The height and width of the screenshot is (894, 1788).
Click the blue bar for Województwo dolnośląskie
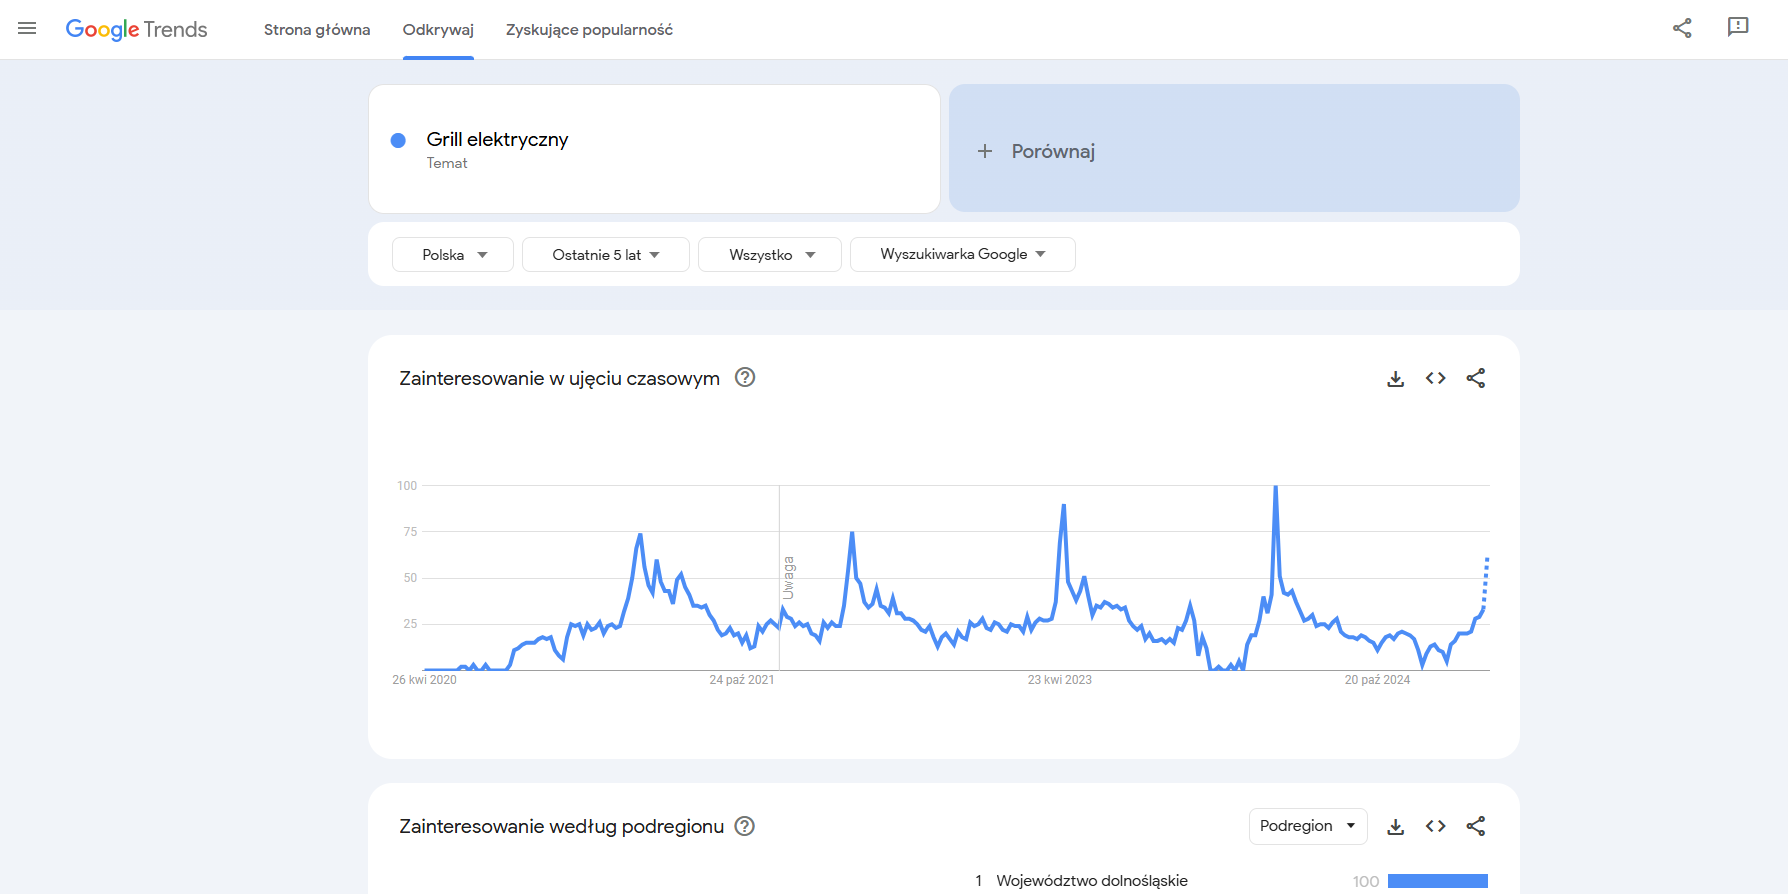tap(1438, 881)
